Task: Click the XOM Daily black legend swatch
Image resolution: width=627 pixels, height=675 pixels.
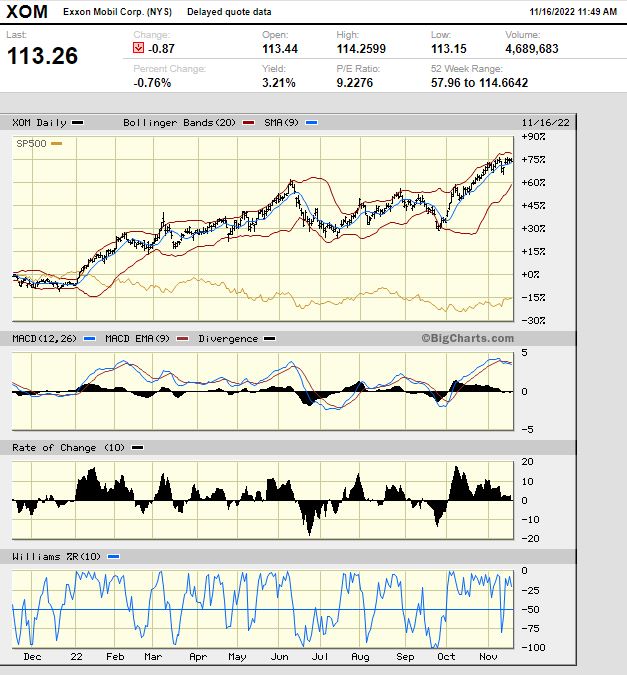Action: pyautogui.click(x=77, y=123)
